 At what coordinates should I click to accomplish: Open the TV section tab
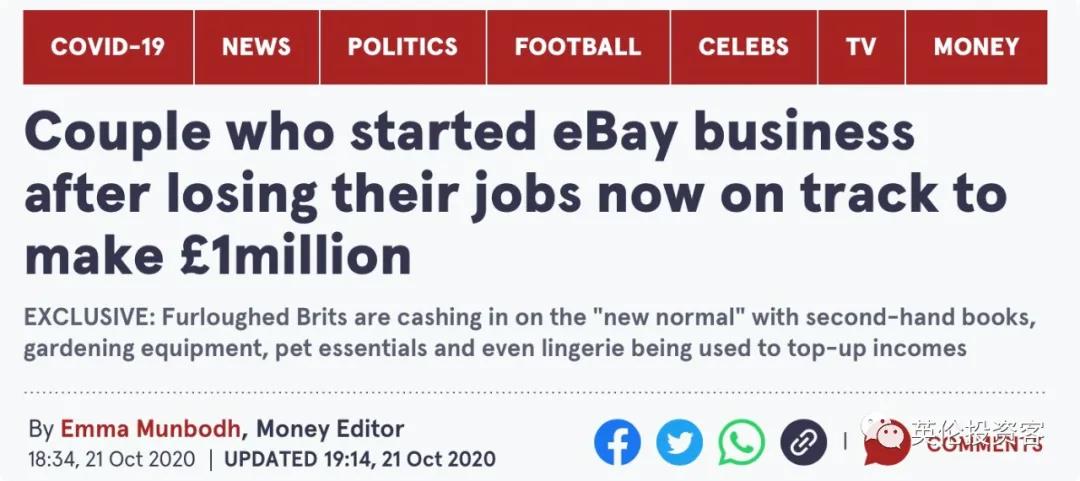point(861,47)
